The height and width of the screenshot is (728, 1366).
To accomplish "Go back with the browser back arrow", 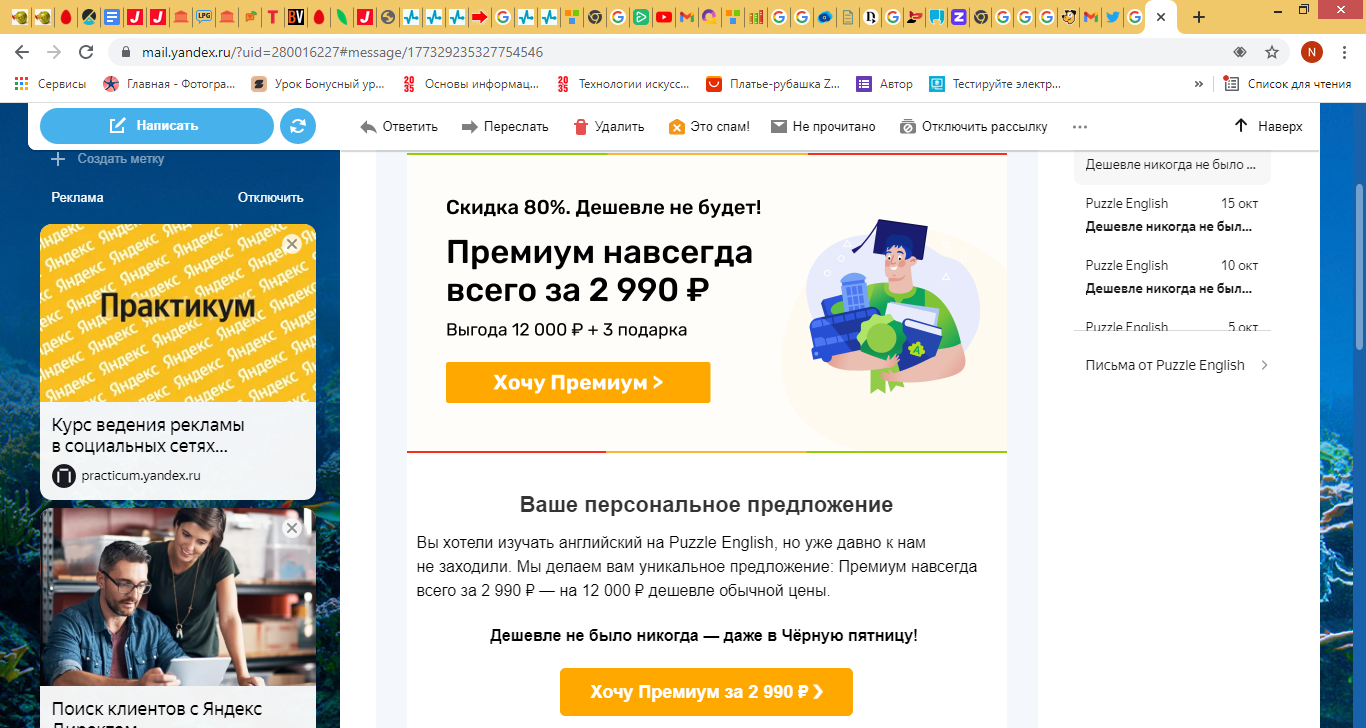I will (22, 52).
